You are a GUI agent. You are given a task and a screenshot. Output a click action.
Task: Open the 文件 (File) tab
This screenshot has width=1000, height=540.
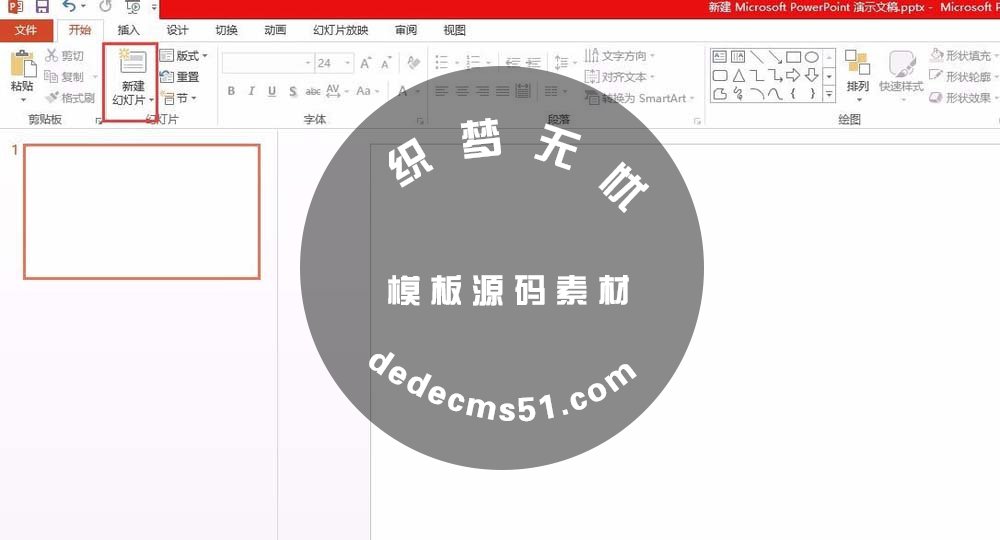[x=26, y=30]
